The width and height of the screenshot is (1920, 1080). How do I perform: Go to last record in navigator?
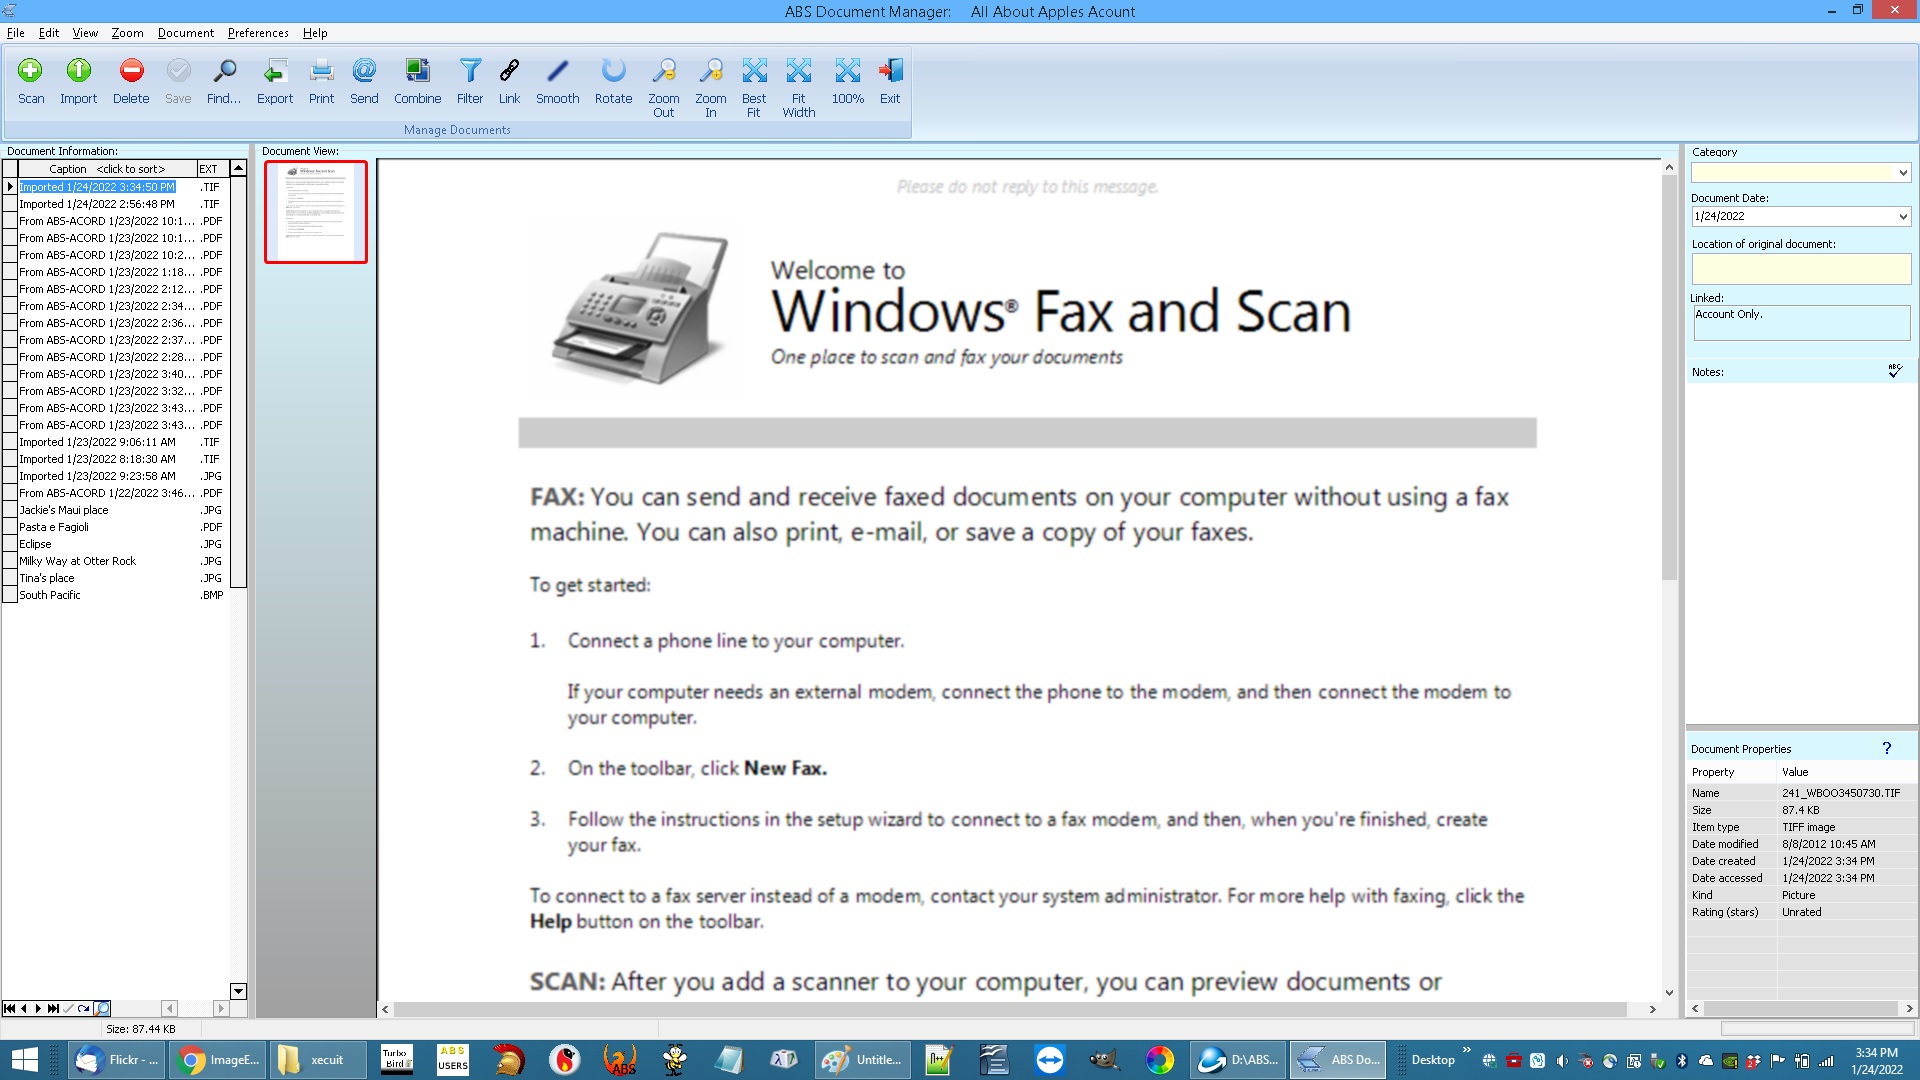[x=53, y=1008]
